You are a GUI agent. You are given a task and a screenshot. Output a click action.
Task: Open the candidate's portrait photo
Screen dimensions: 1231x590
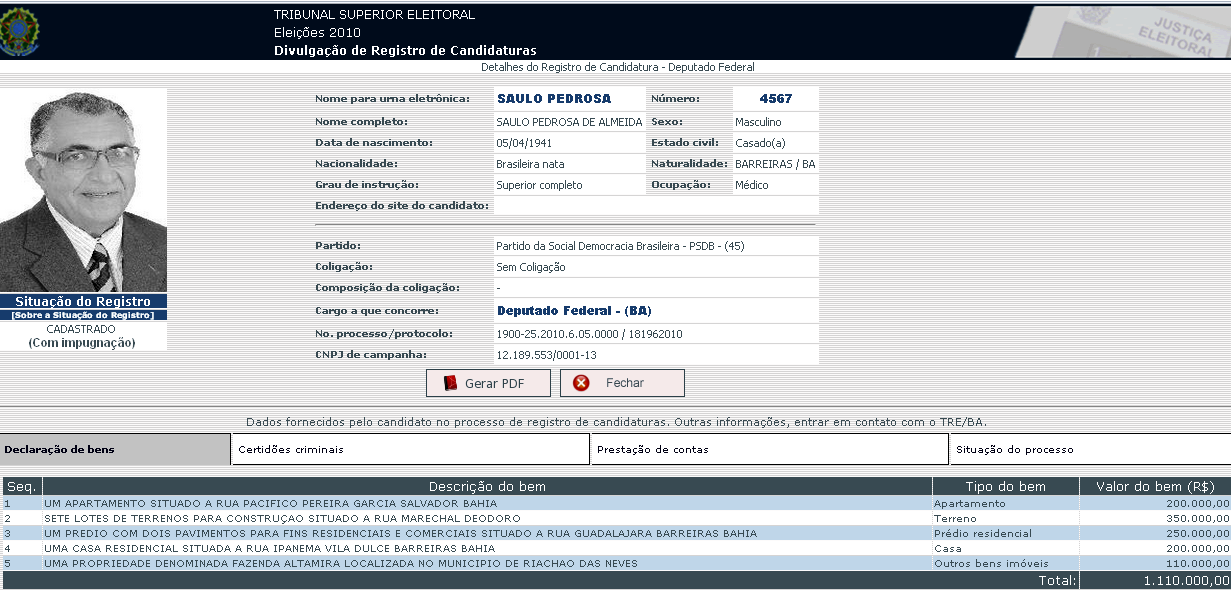click(83, 190)
